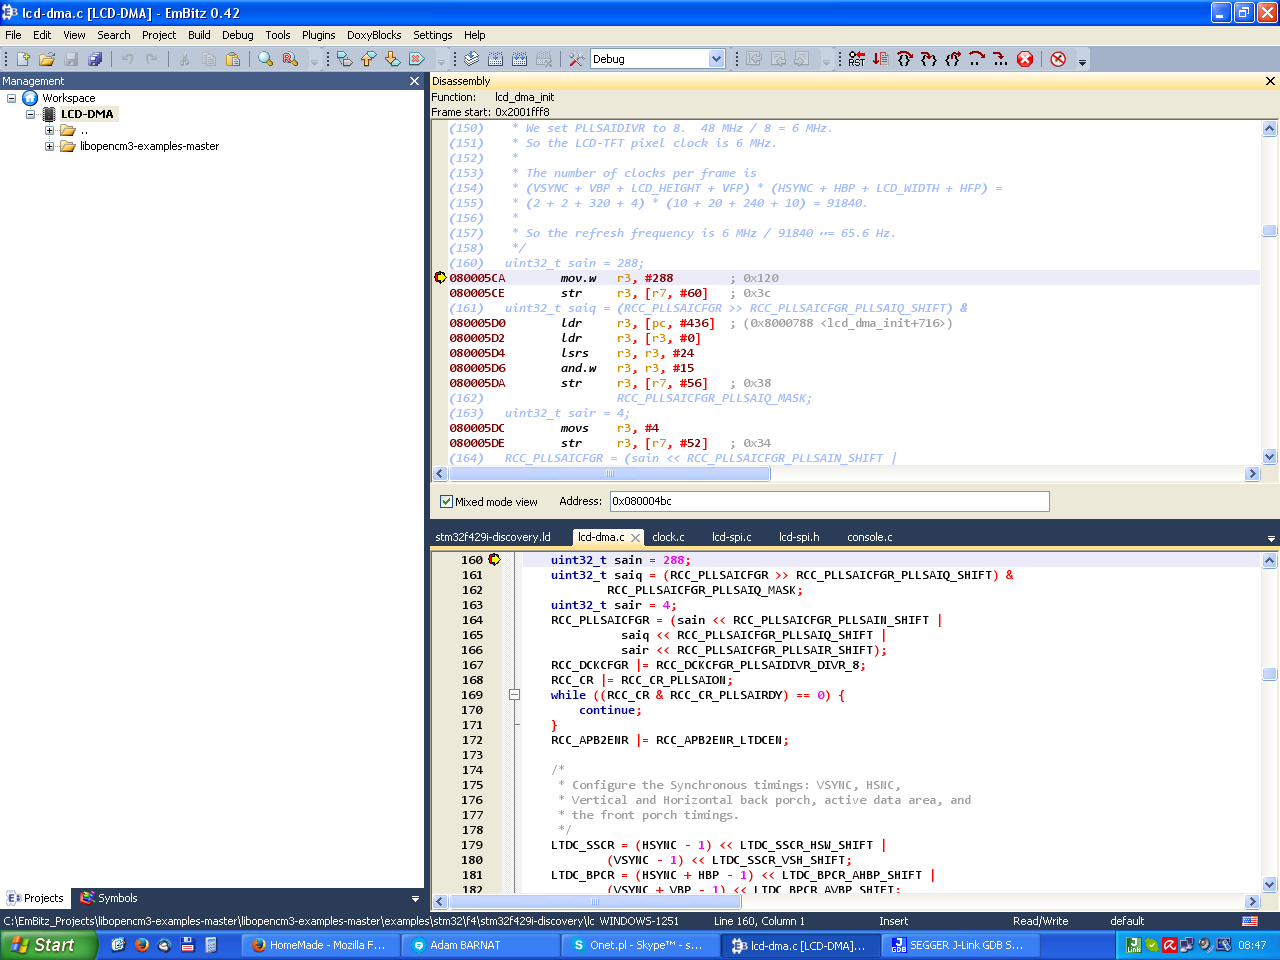The height and width of the screenshot is (960, 1280).
Task: Click the Address input field
Action: point(828,501)
